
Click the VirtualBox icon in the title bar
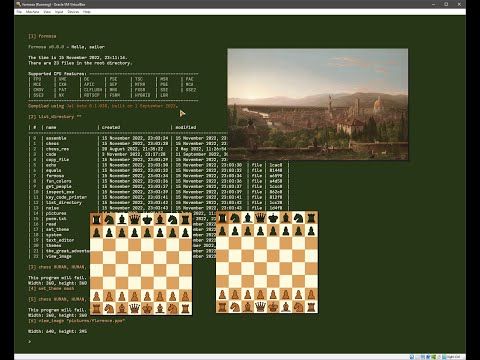coord(19,4)
